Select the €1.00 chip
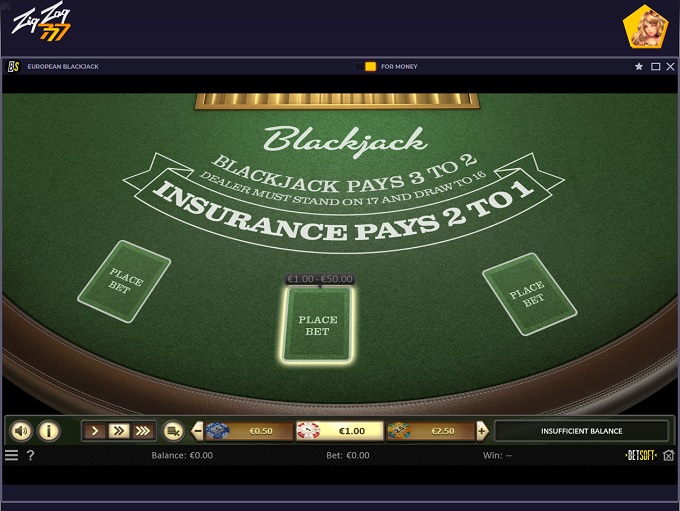This screenshot has width=680, height=511. point(340,431)
